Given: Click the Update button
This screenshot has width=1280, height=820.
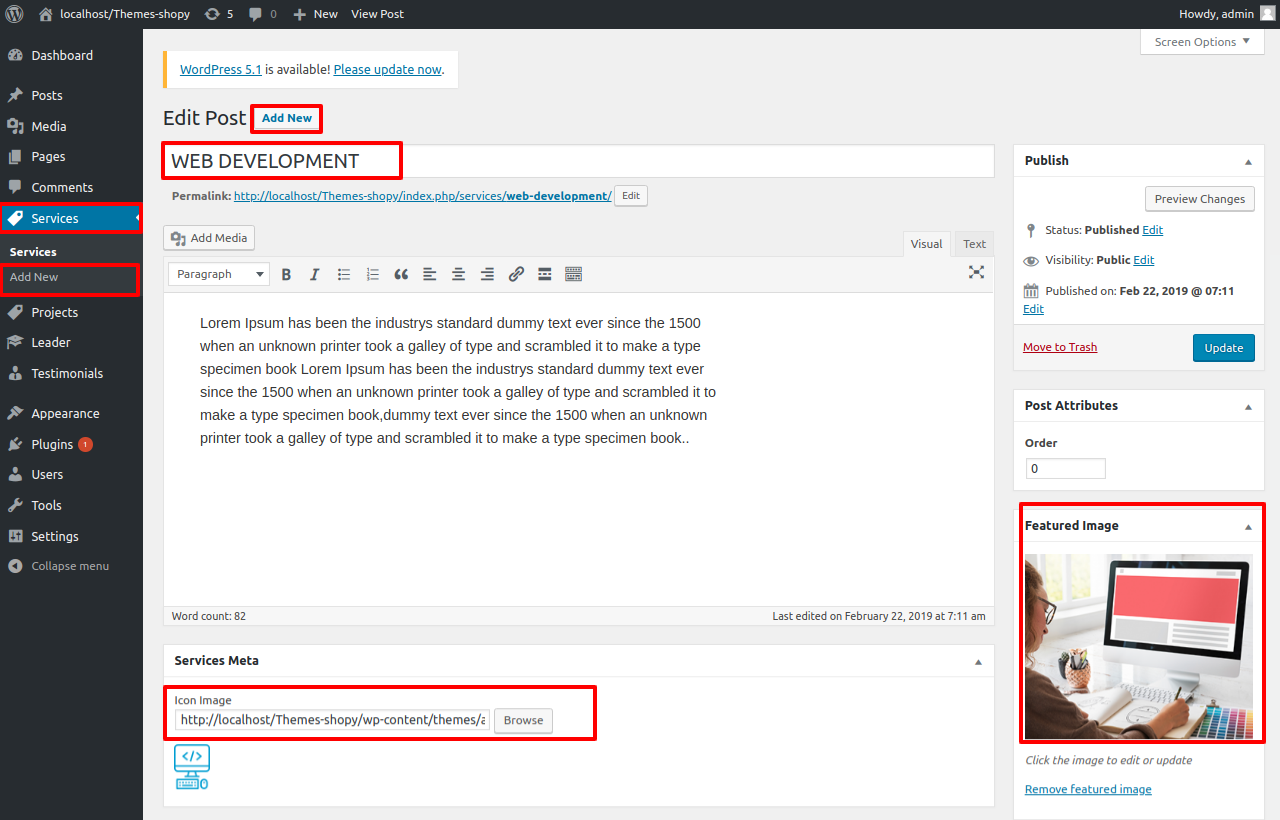Looking at the screenshot, I should [1223, 348].
